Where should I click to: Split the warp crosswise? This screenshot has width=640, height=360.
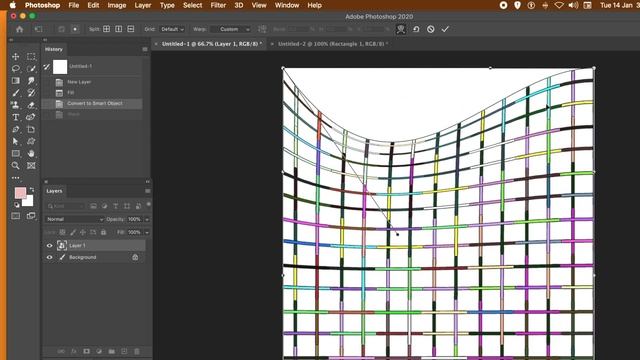[107, 29]
